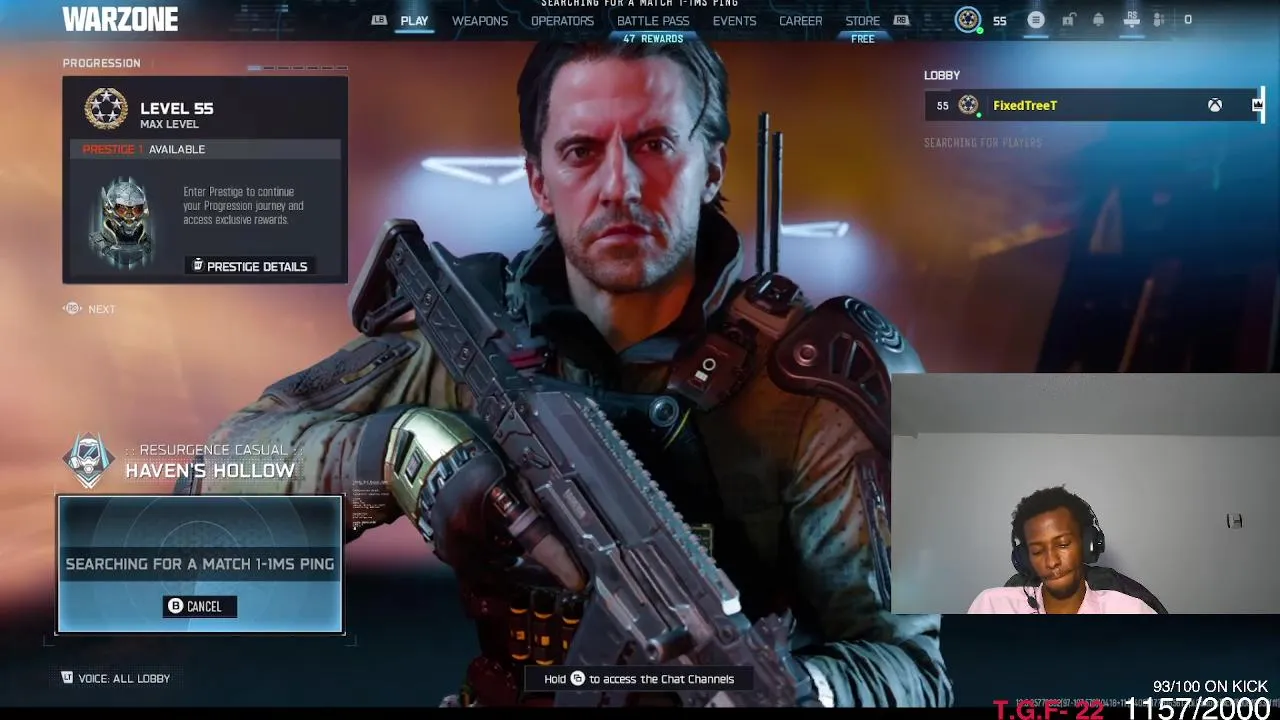The image size is (1280, 720).
Task: Open the Career tab
Action: point(801,21)
